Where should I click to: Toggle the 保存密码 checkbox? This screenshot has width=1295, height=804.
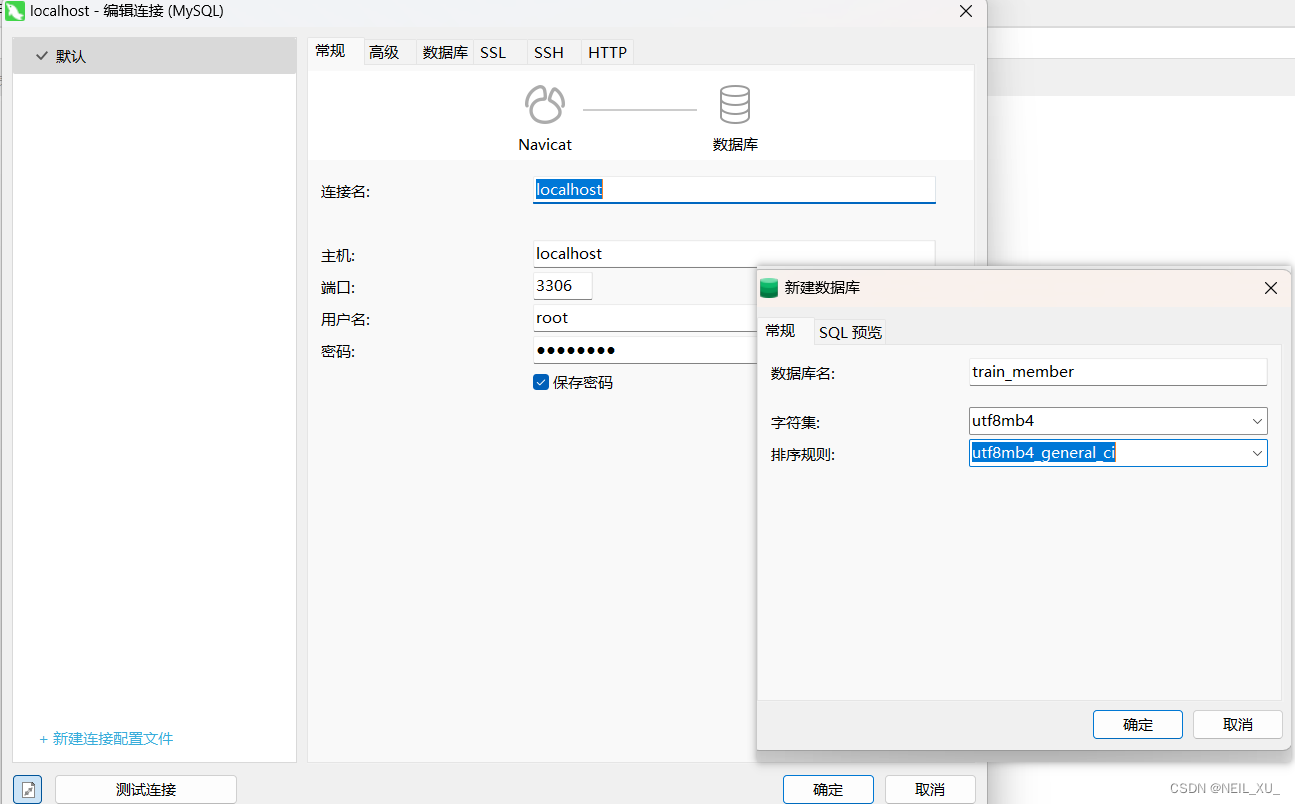pyautogui.click(x=541, y=382)
